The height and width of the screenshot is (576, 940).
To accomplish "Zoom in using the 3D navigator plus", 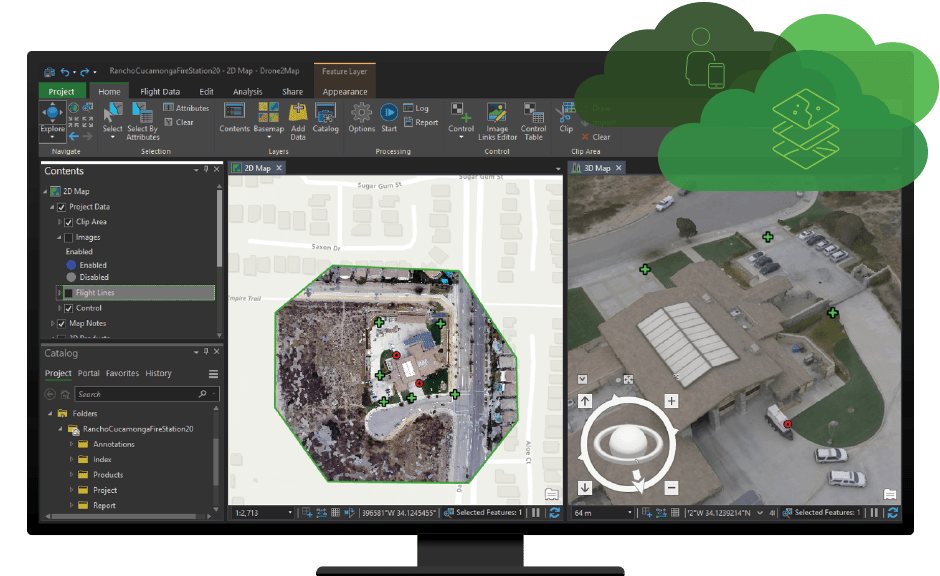I will pyautogui.click(x=671, y=401).
